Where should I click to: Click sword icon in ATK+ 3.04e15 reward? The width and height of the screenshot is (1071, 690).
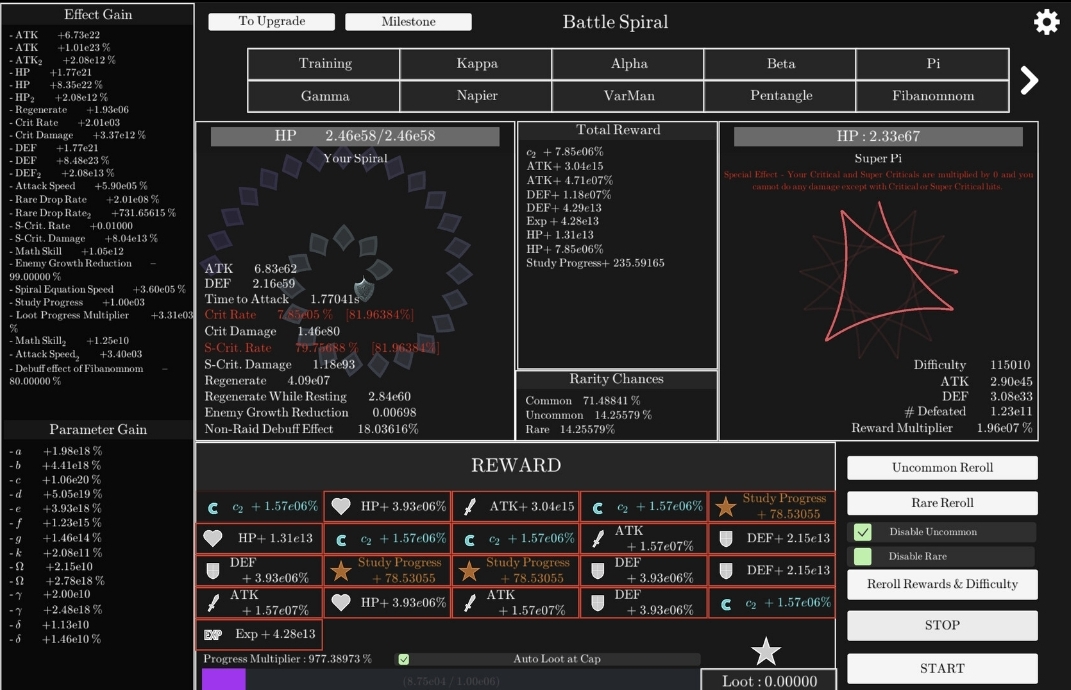(x=469, y=506)
